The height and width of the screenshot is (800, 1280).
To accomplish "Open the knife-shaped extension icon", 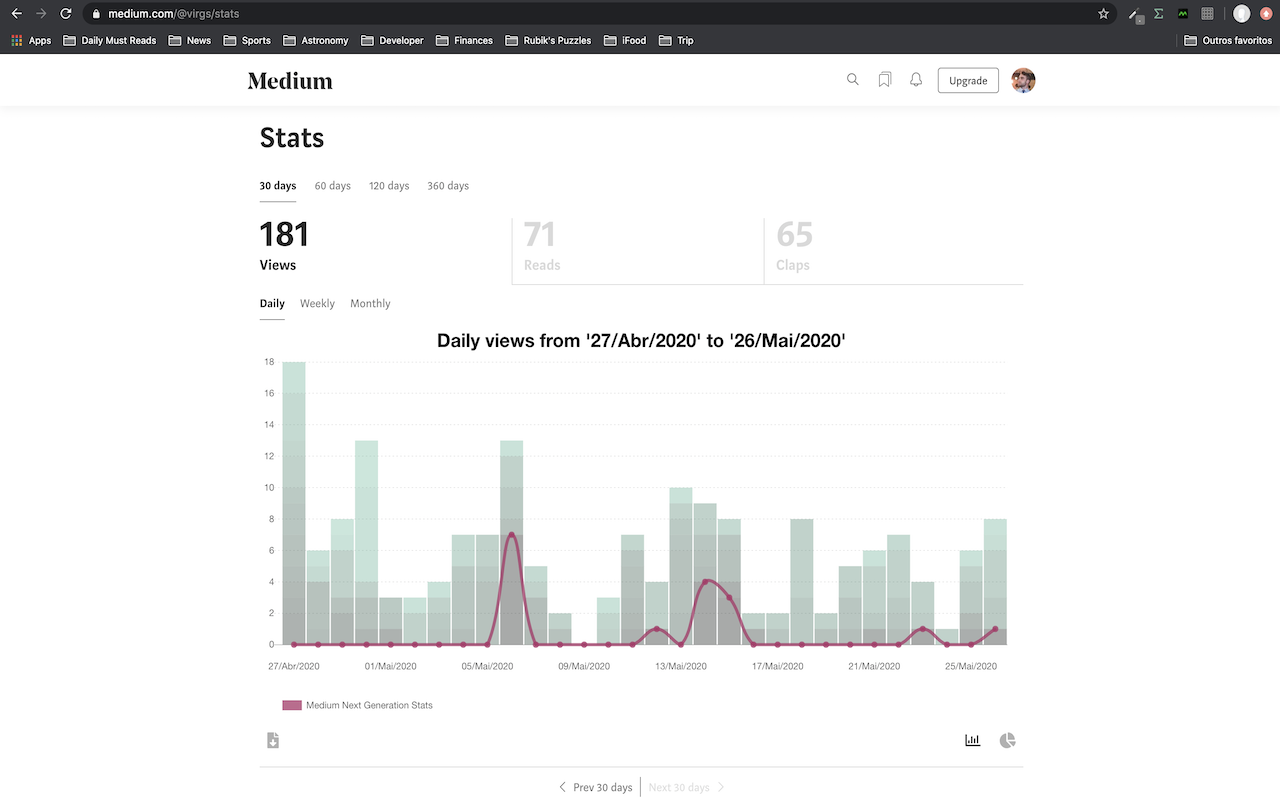I will pos(1134,14).
